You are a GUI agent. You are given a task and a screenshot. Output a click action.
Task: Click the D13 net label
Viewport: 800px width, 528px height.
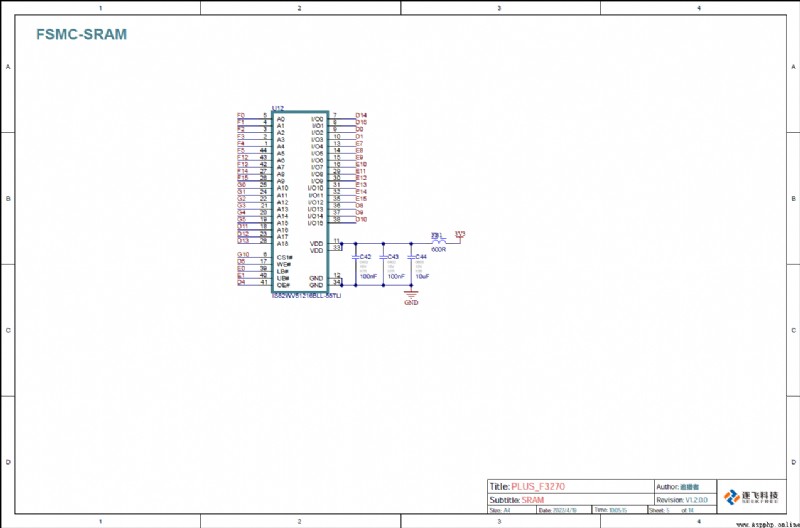tap(243, 240)
